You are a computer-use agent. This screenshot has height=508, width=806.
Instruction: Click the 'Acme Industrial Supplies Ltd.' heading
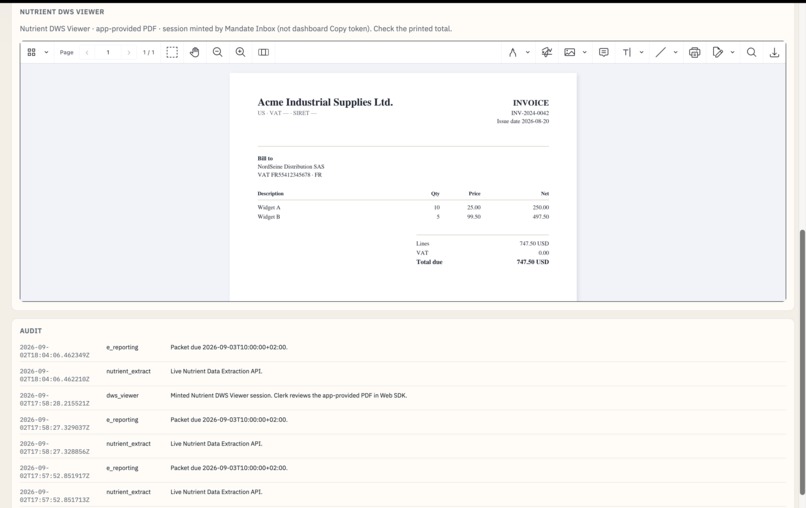pos(325,102)
